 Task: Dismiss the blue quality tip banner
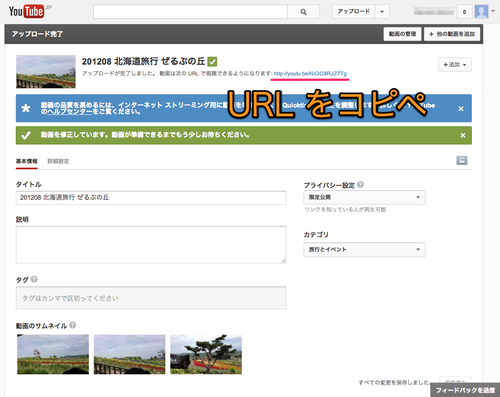[461, 109]
